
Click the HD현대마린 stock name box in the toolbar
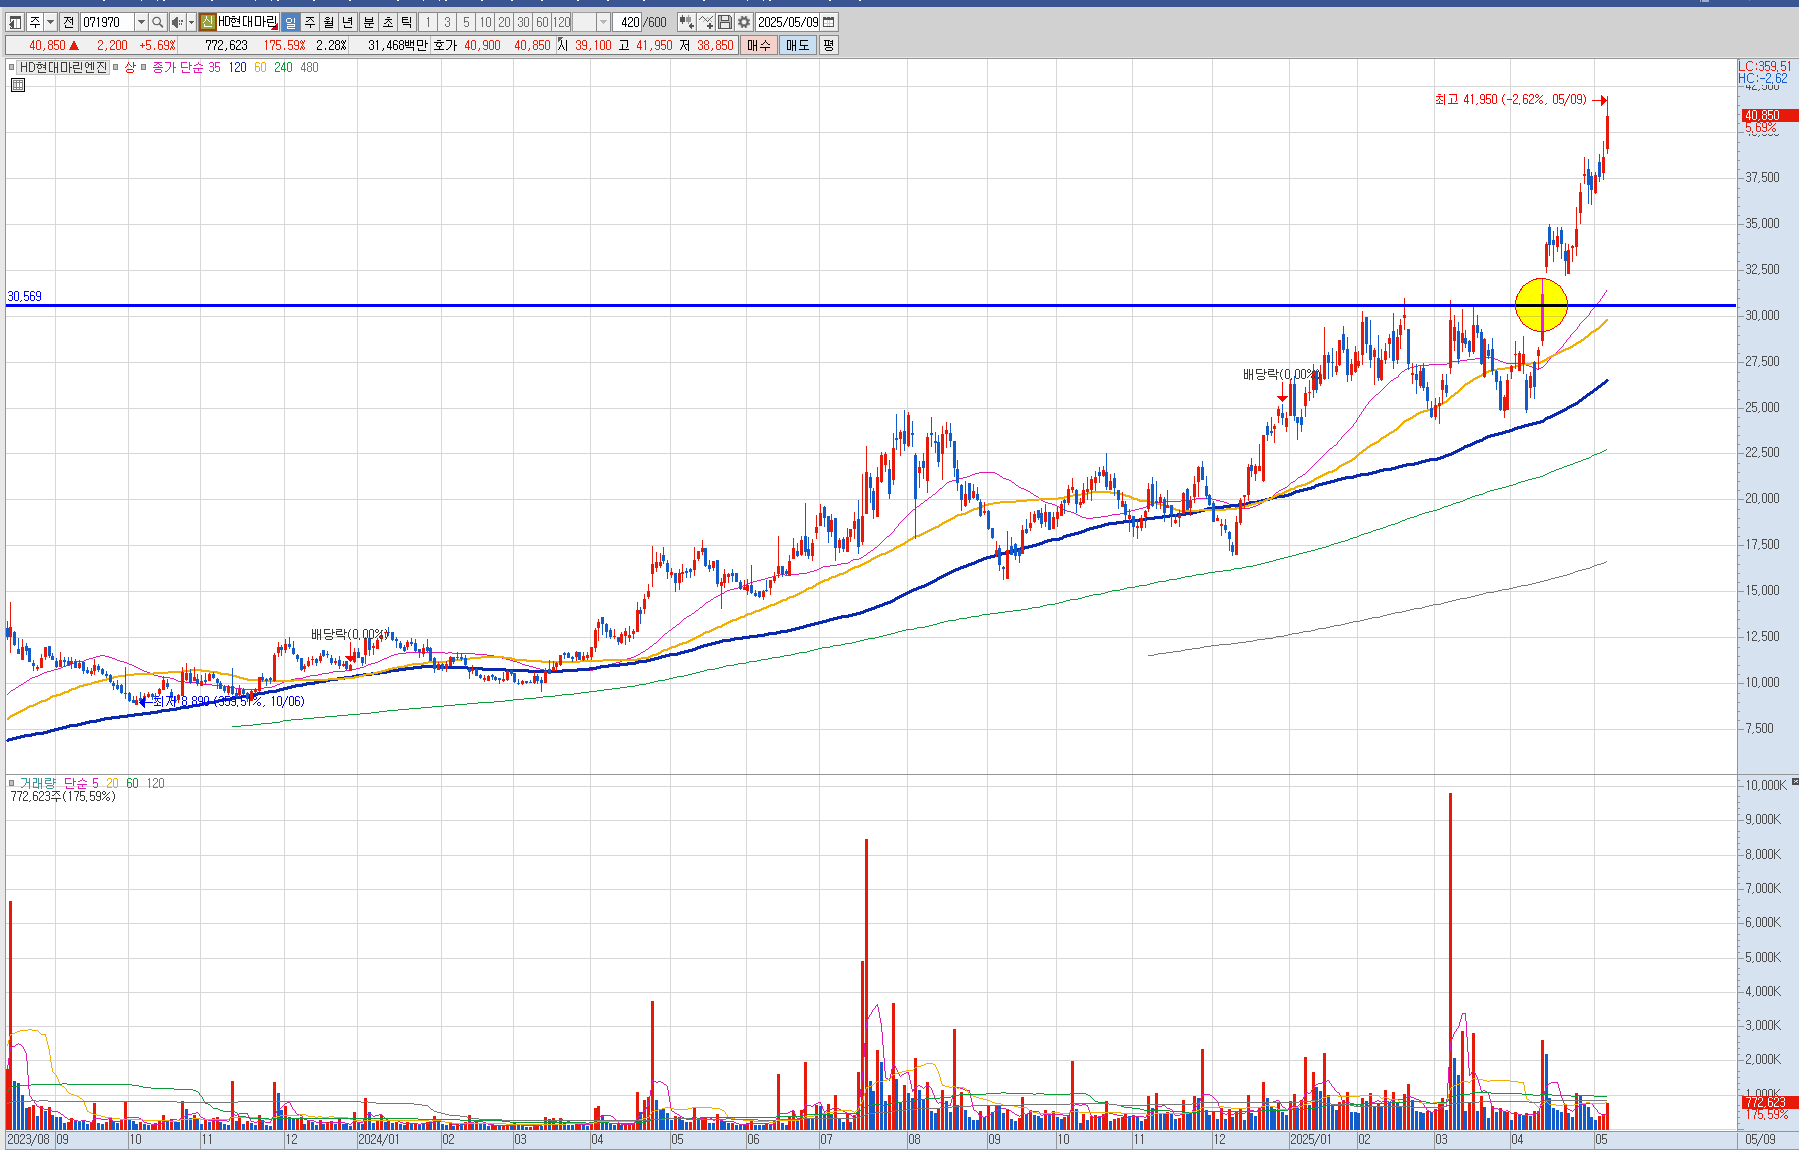point(247,22)
